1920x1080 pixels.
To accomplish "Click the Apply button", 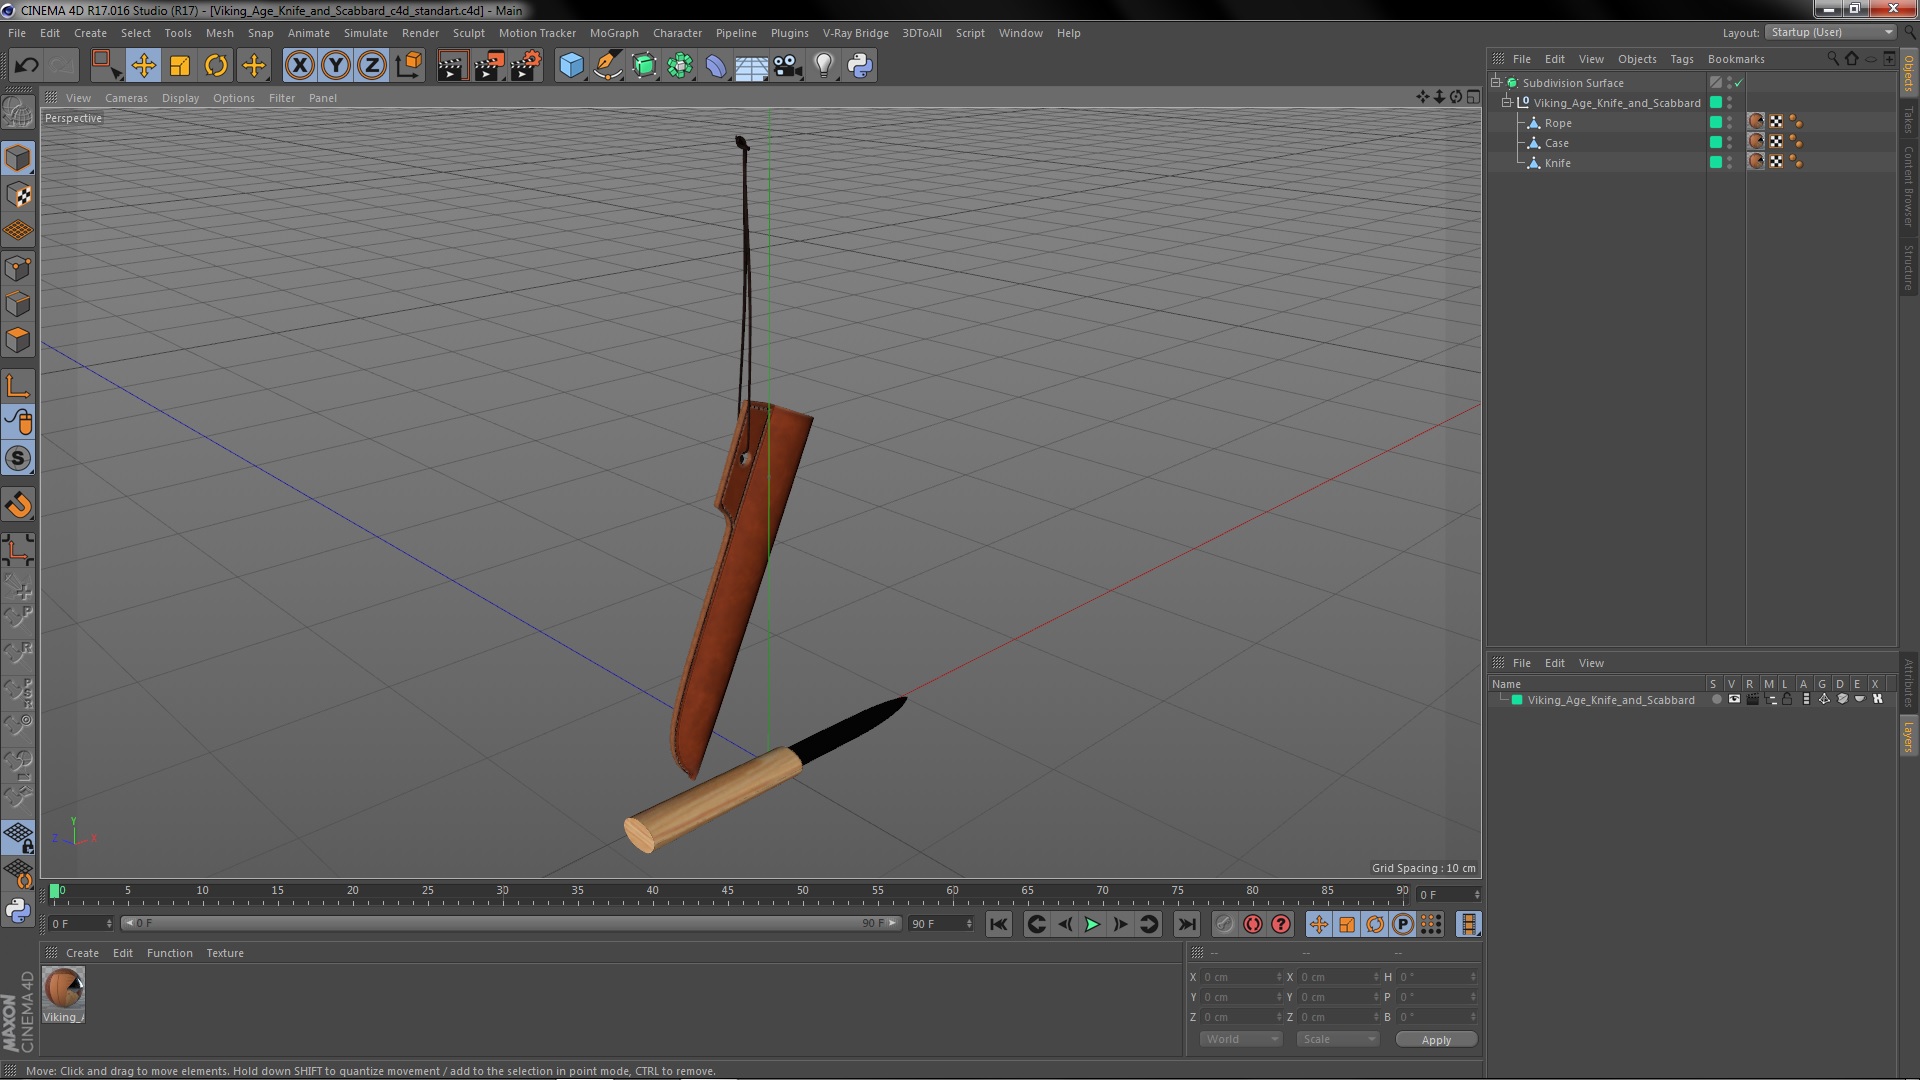I will [x=1436, y=1040].
